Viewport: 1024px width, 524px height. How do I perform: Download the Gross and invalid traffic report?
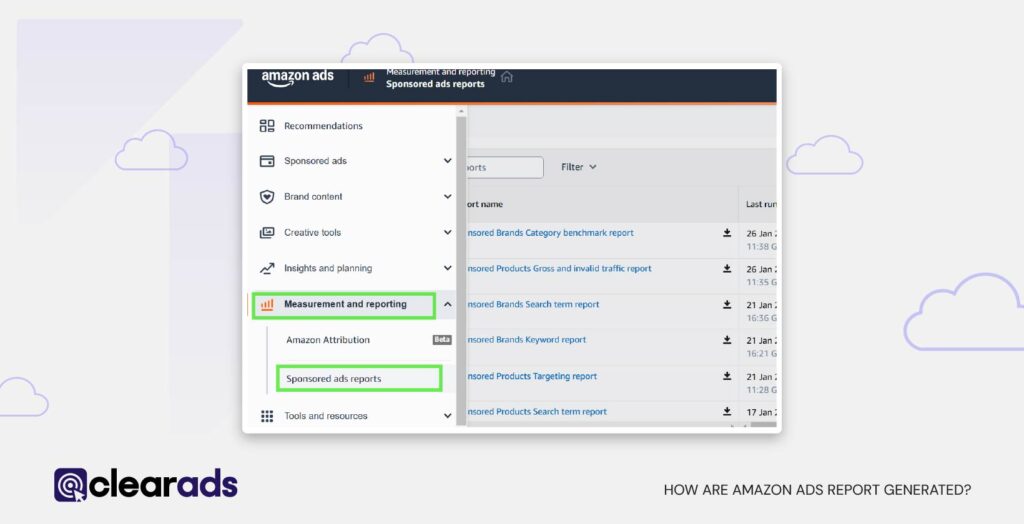[727, 269]
